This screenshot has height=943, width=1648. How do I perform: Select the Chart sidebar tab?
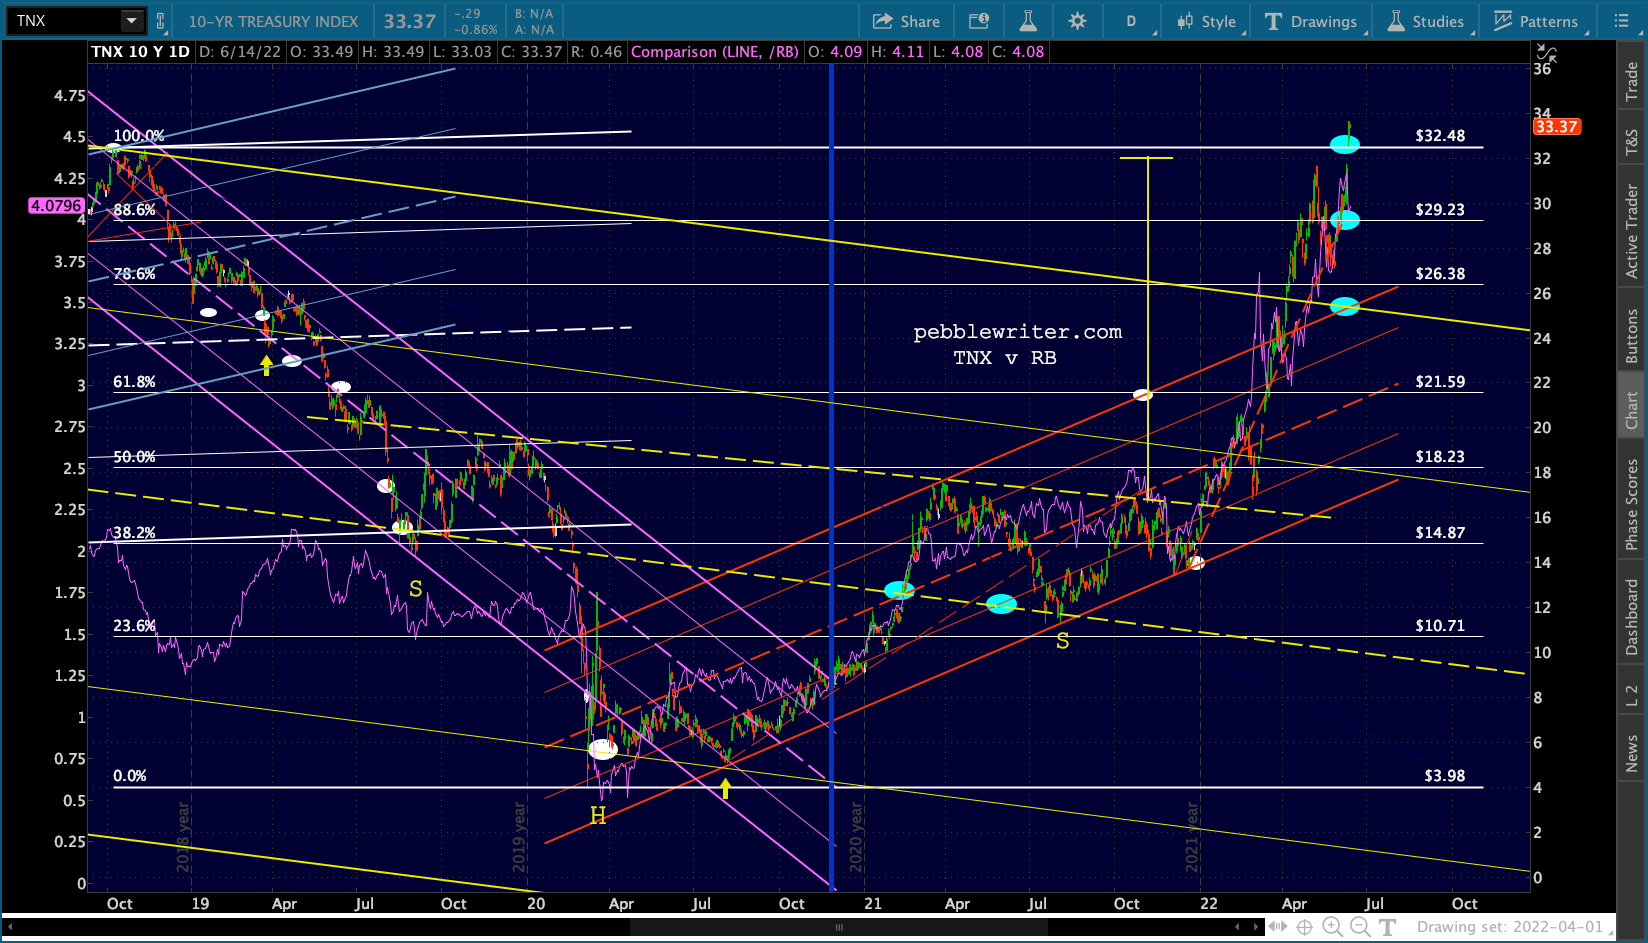(x=1632, y=410)
